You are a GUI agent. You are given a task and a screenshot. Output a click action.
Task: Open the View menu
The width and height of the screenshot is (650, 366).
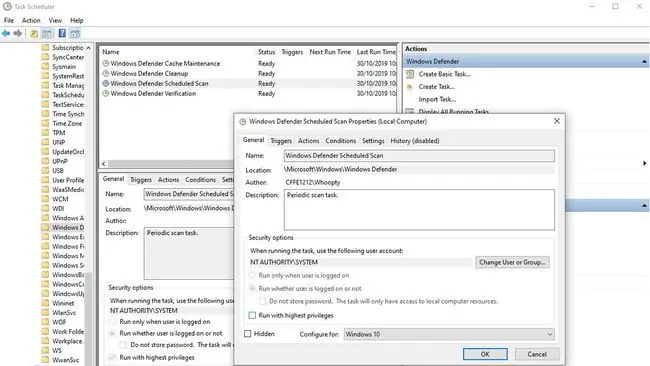coord(55,20)
